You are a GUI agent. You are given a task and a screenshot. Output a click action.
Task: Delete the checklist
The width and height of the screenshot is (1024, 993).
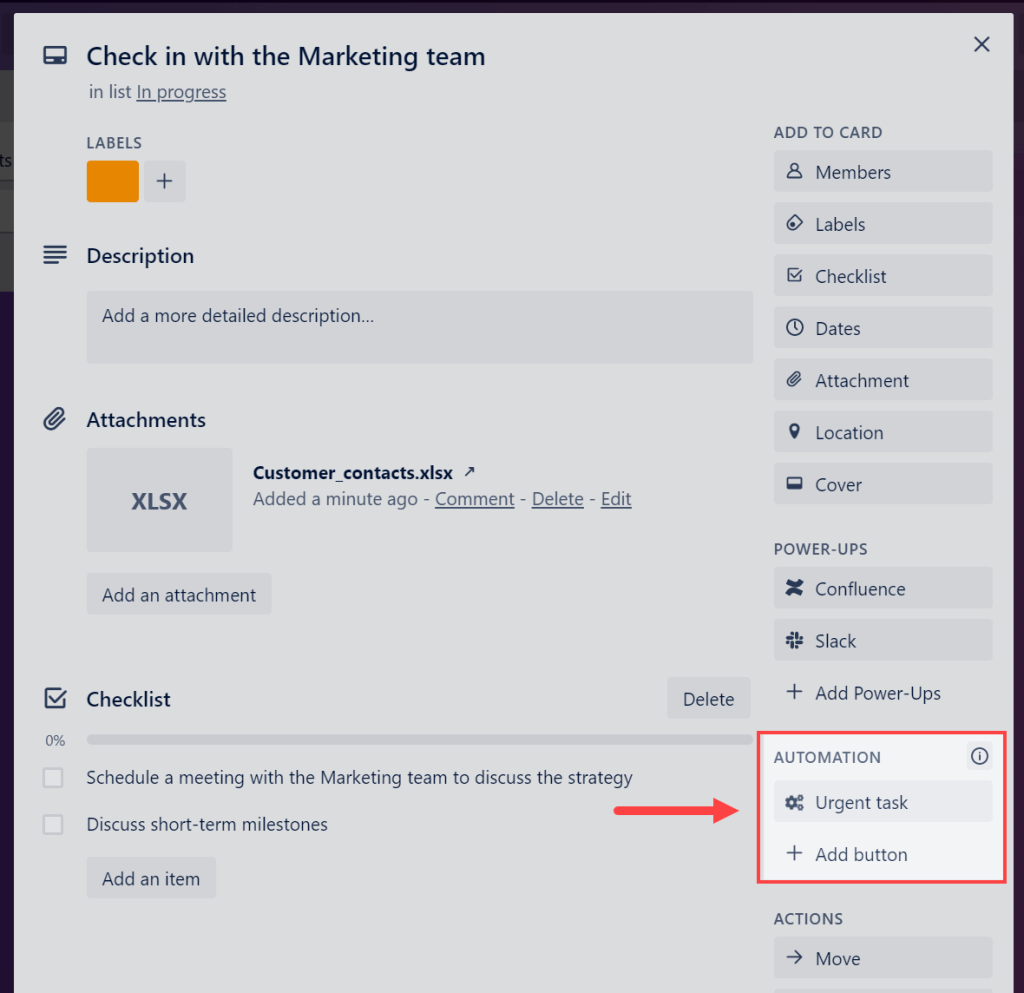pyautogui.click(x=708, y=698)
